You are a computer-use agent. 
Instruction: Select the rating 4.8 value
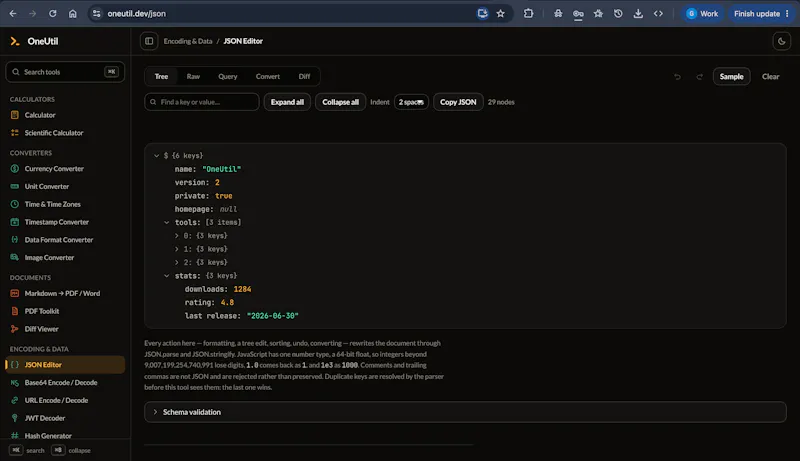pyautogui.click(x=227, y=302)
